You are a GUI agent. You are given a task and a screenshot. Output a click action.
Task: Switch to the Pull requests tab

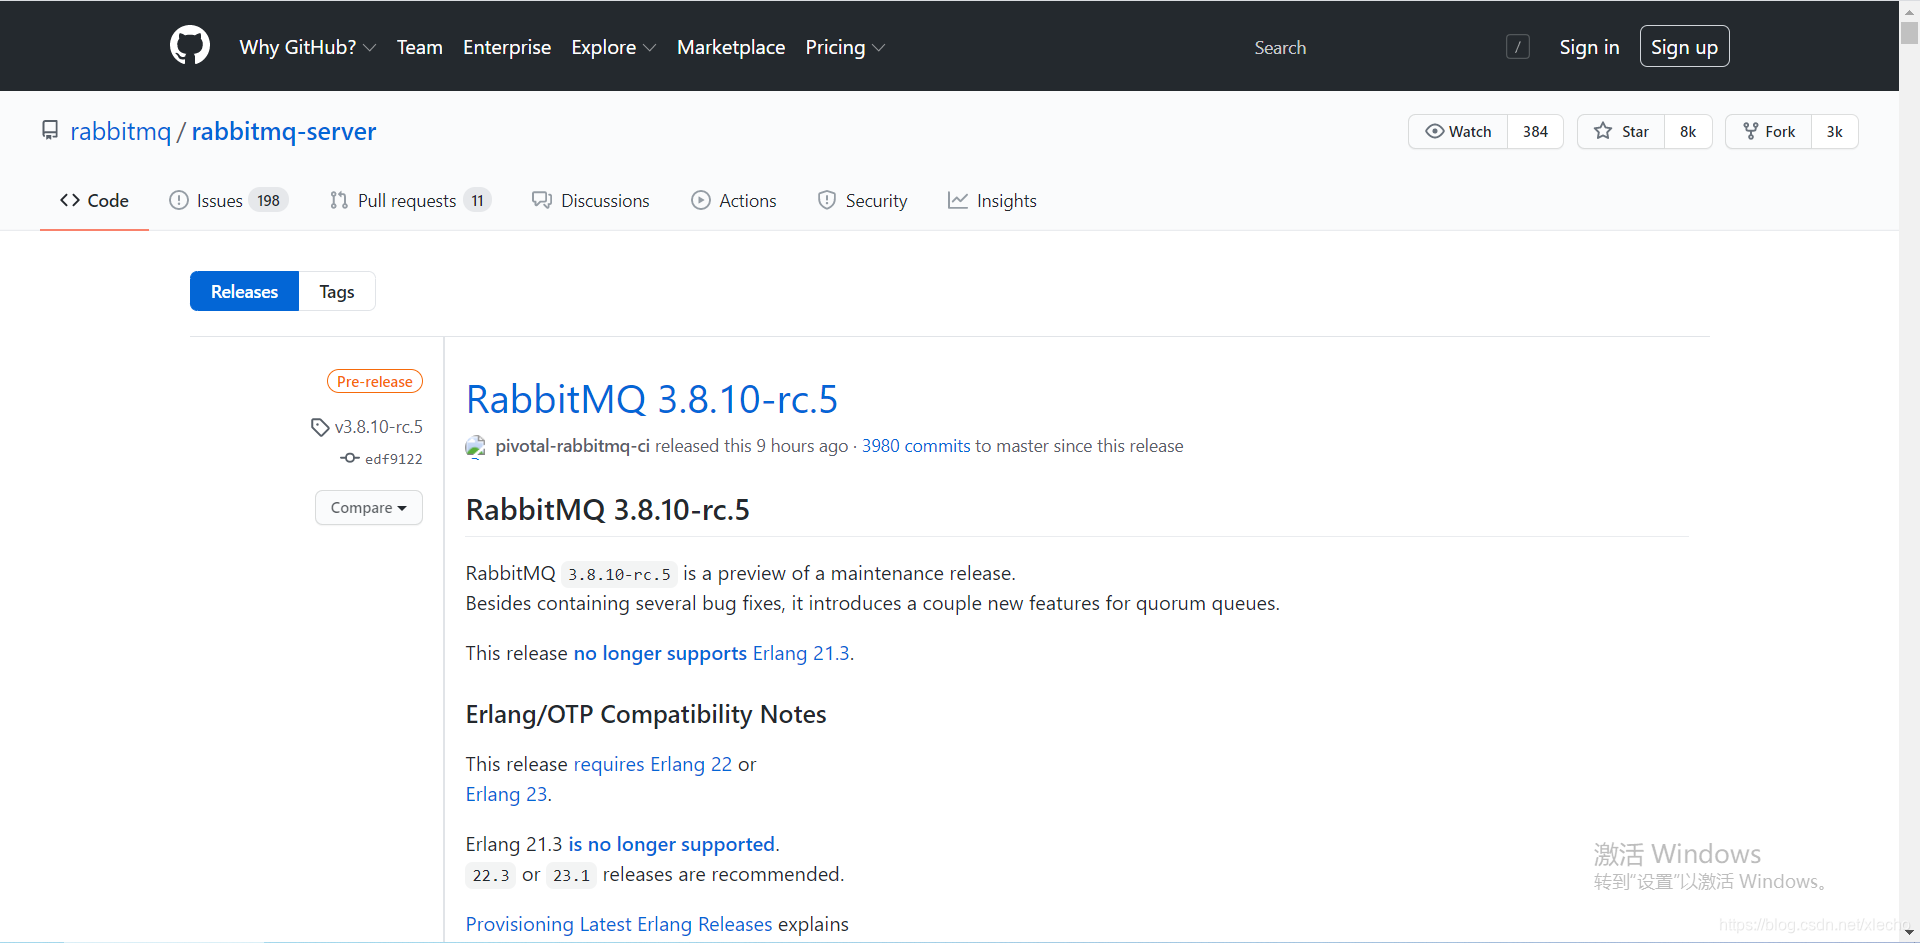click(410, 201)
